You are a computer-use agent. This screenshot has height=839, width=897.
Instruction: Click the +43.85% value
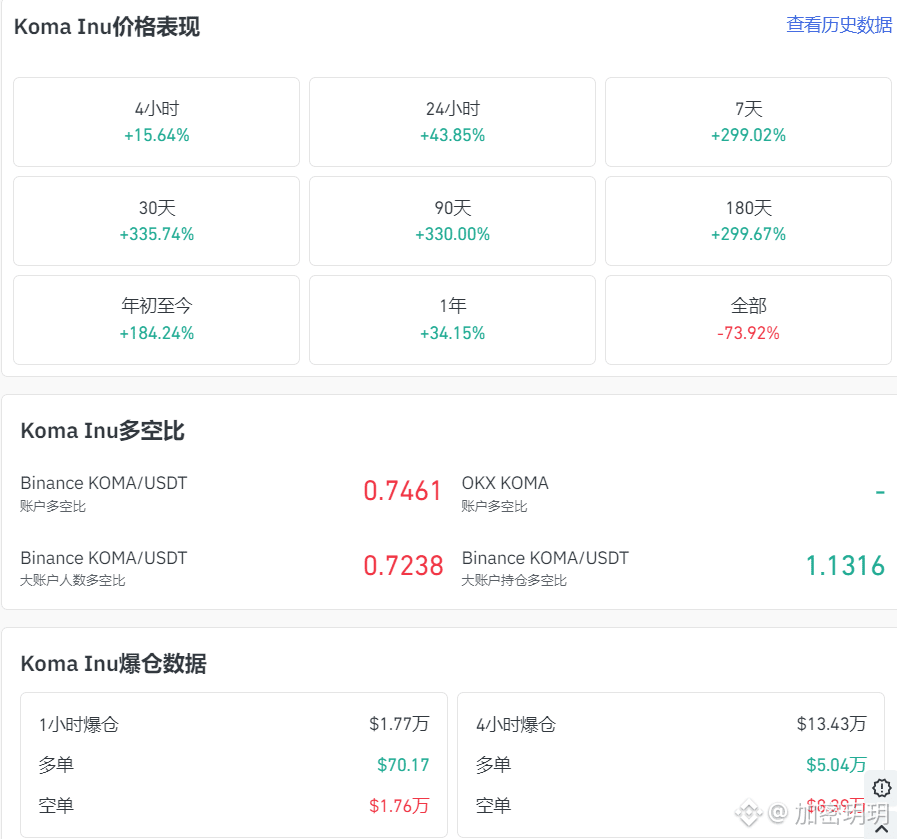(453, 136)
